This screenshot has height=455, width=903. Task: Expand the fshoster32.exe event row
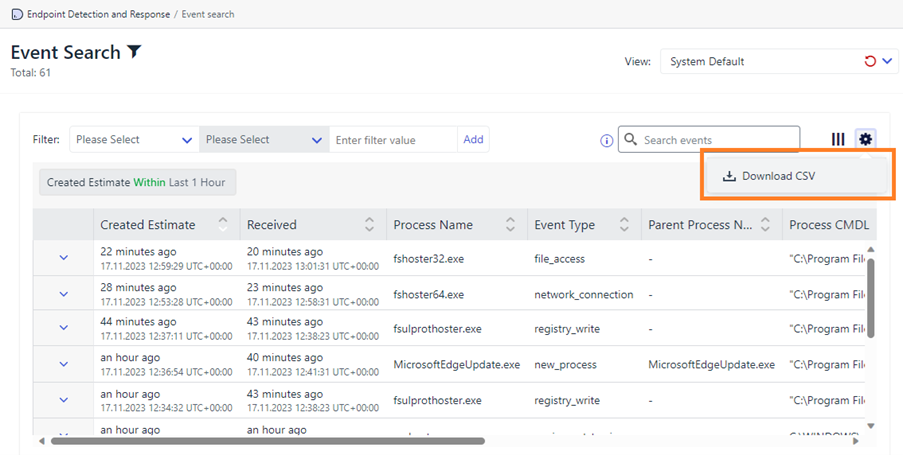(x=64, y=257)
